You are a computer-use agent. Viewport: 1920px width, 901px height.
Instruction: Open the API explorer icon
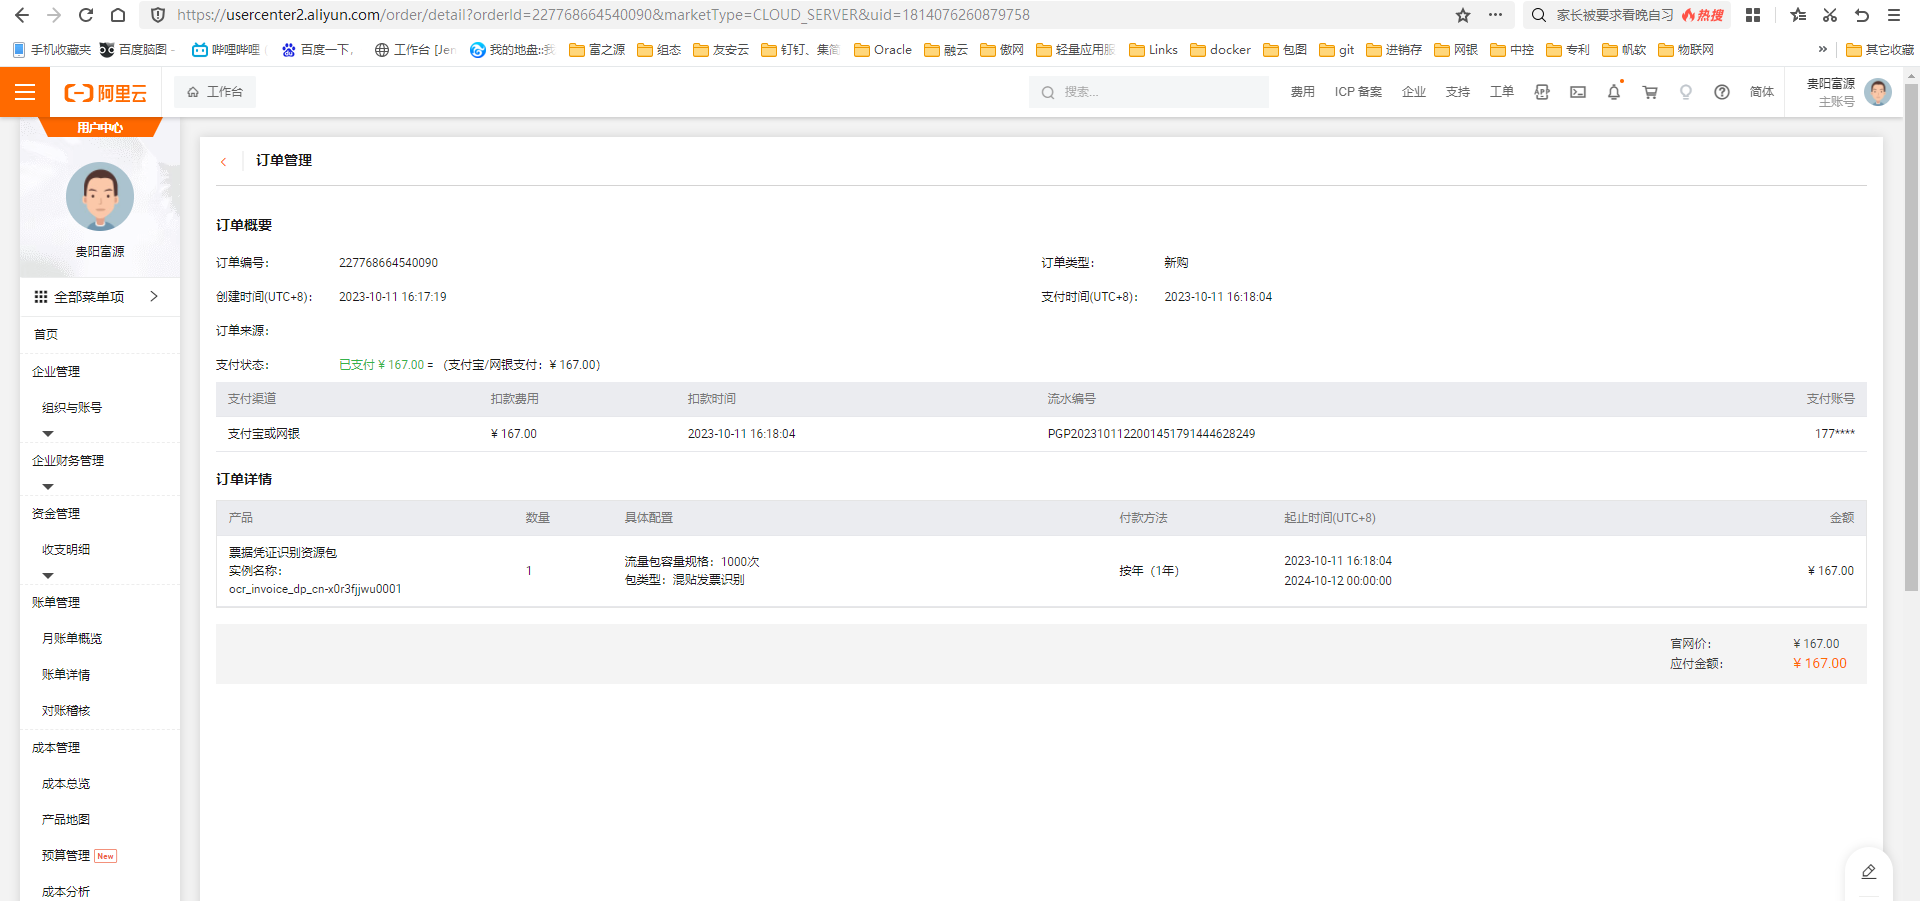[1542, 92]
